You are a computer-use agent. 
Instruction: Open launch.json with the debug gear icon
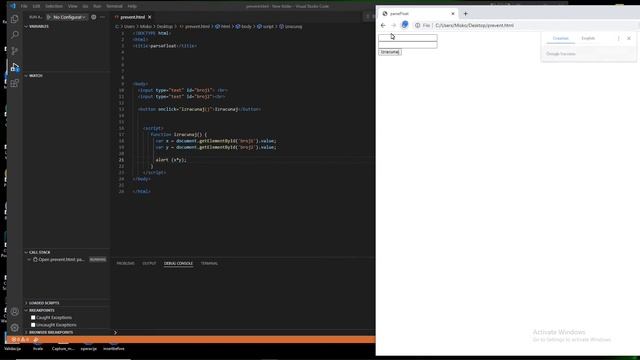(x=94, y=17)
